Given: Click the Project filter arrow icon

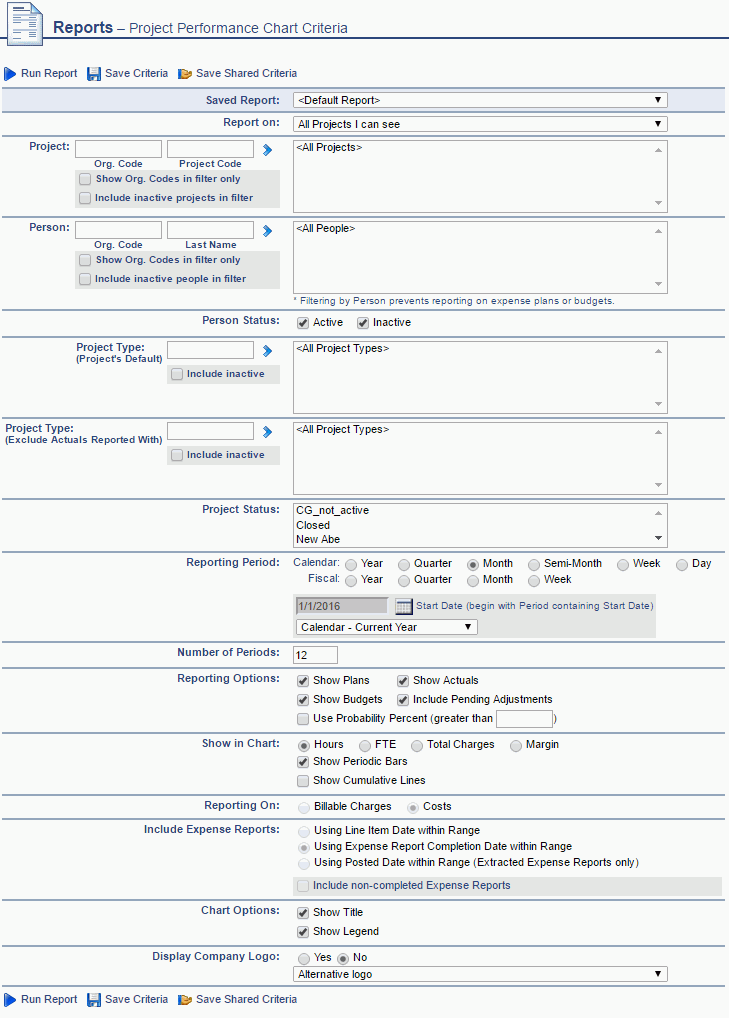Looking at the screenshot, I should pos(267,150).
